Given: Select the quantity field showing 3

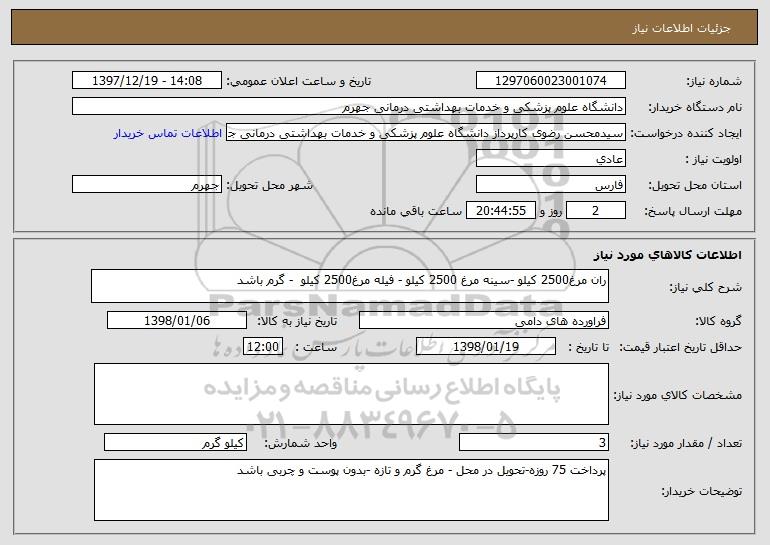Looking at the screenshot, I should coord(534,442).
